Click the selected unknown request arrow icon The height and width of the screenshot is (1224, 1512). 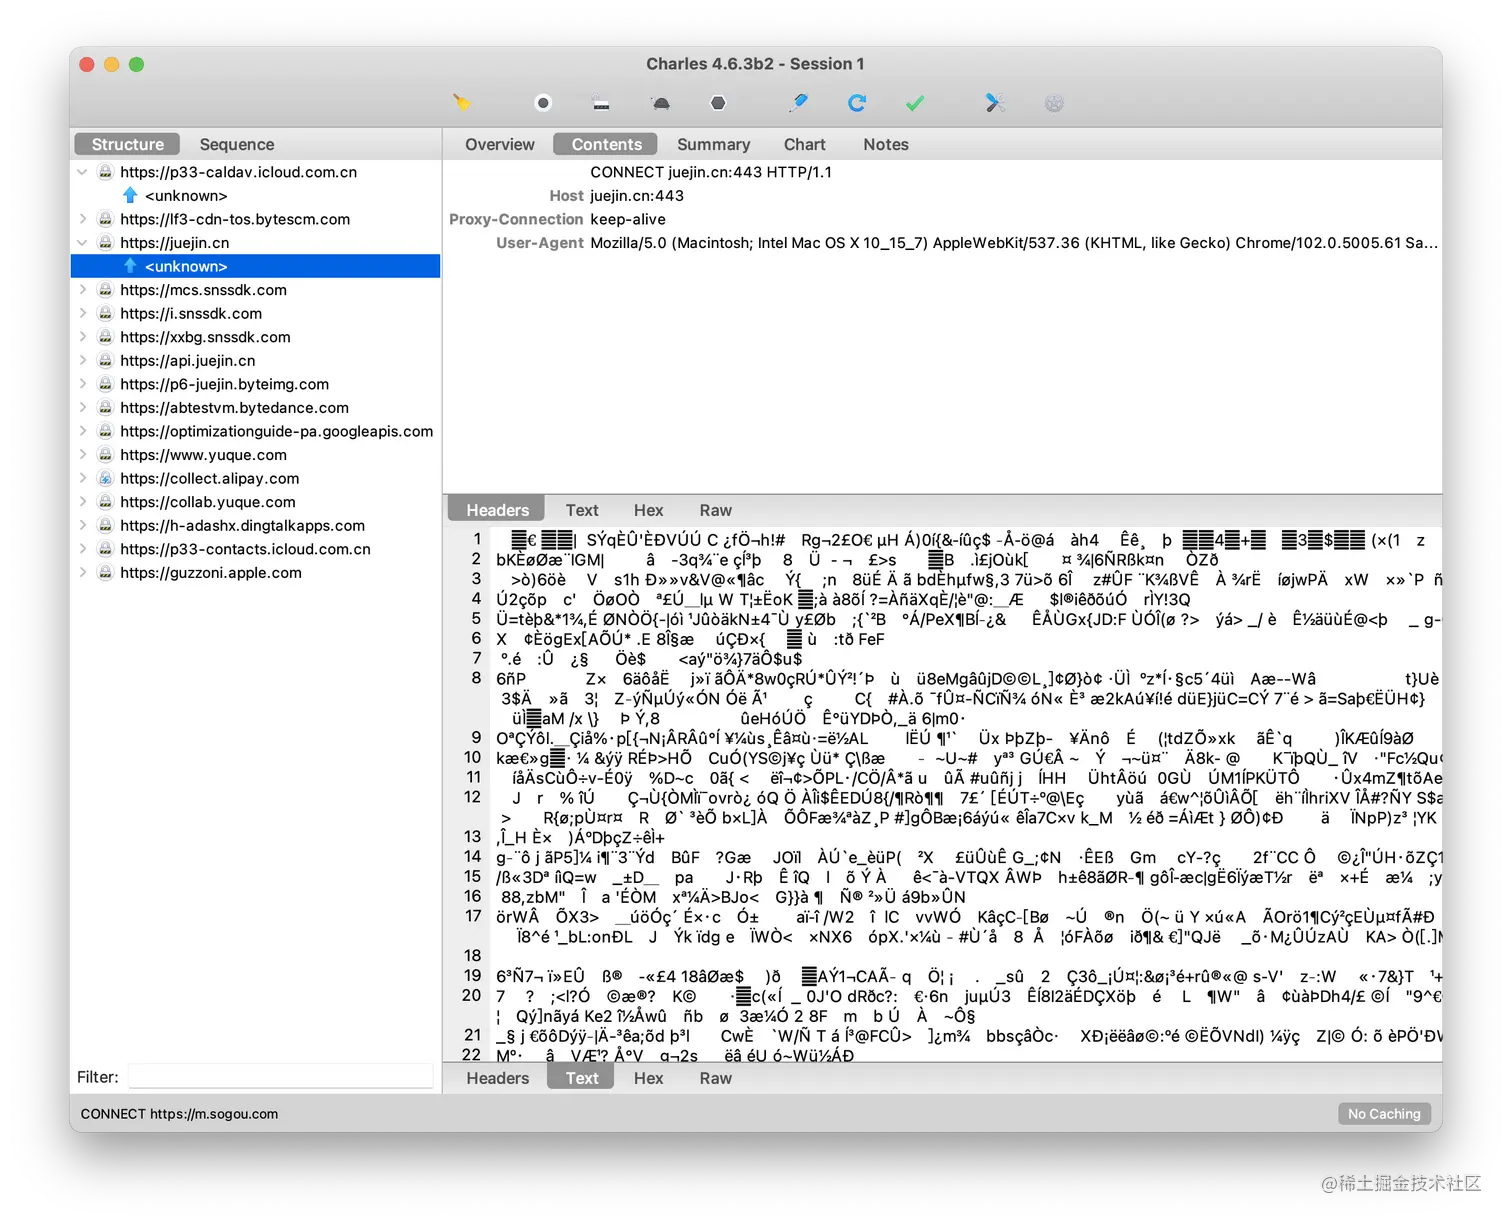click(x=130, y=266)
